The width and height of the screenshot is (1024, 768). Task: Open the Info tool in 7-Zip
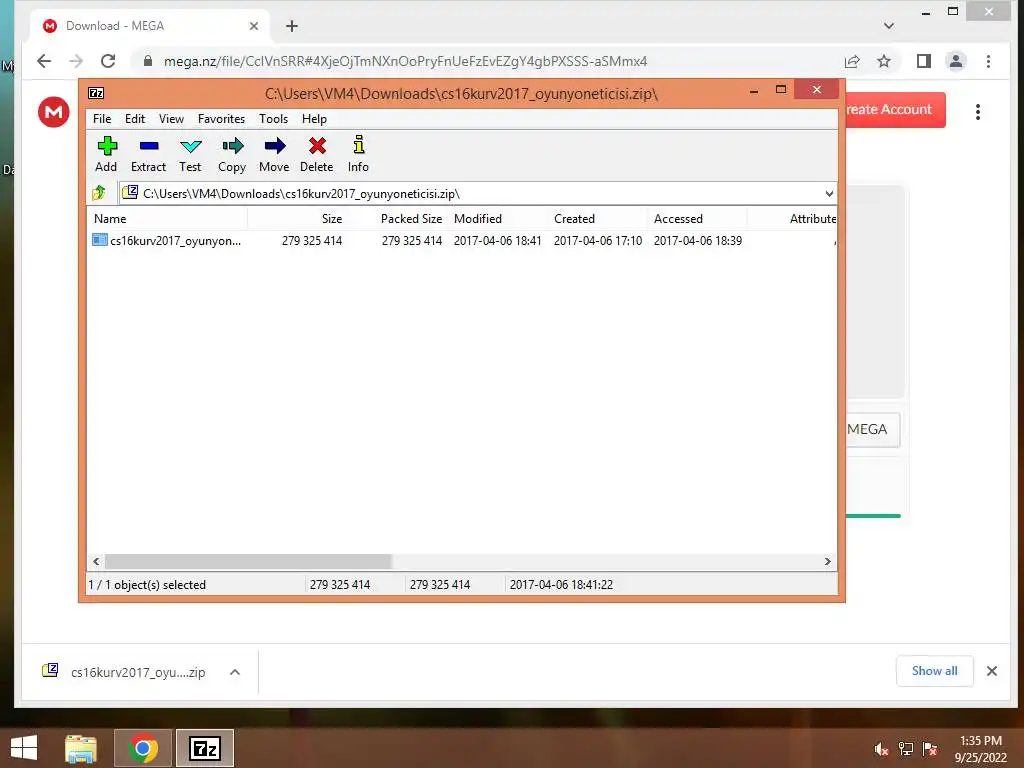pyautogui.click(x=359, y=155)
